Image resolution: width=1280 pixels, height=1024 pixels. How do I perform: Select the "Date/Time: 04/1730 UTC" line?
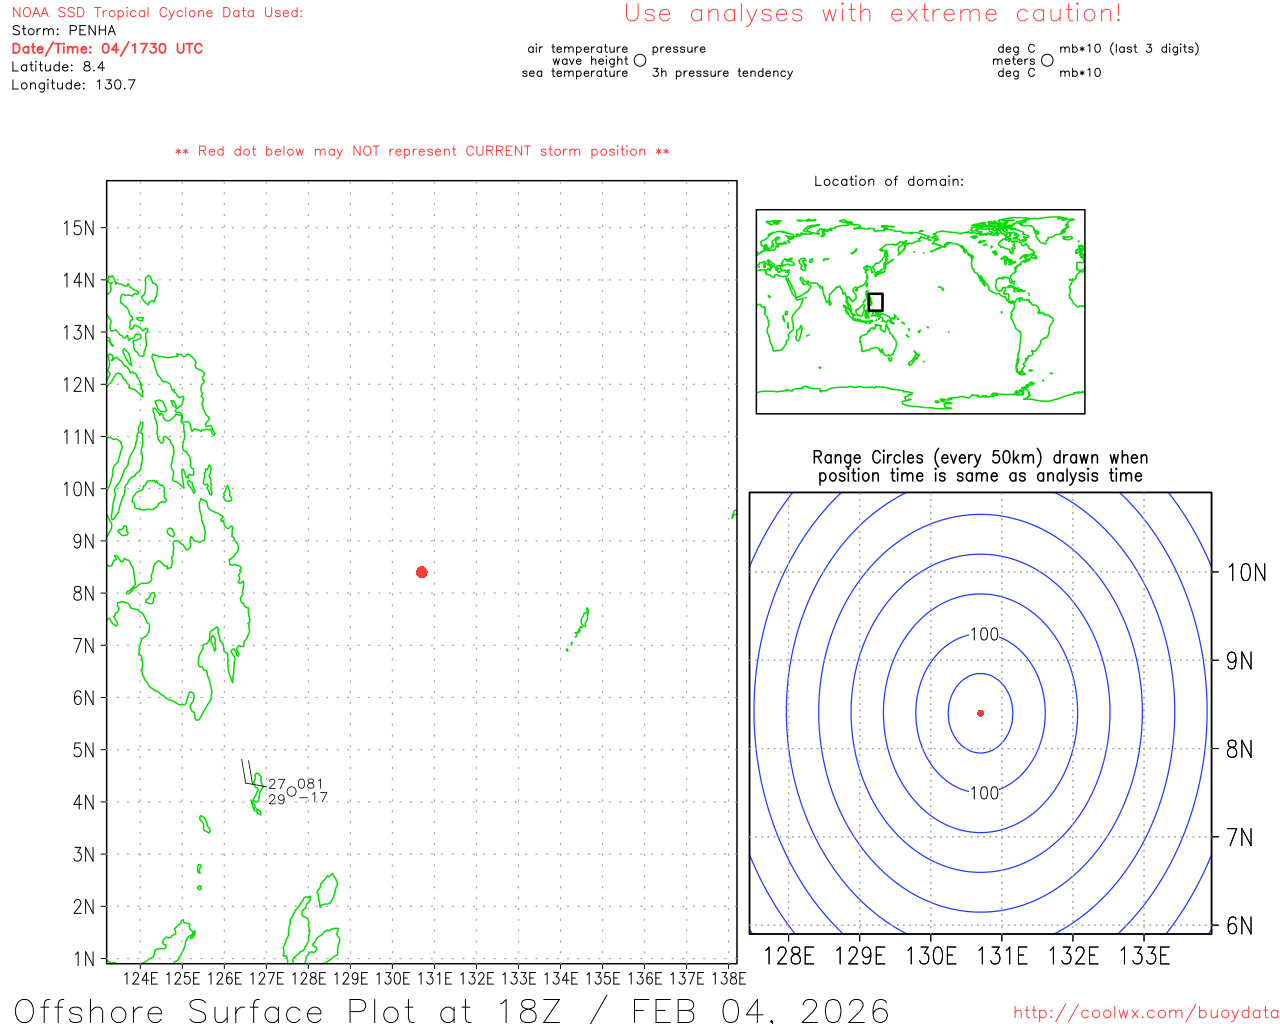107,49
